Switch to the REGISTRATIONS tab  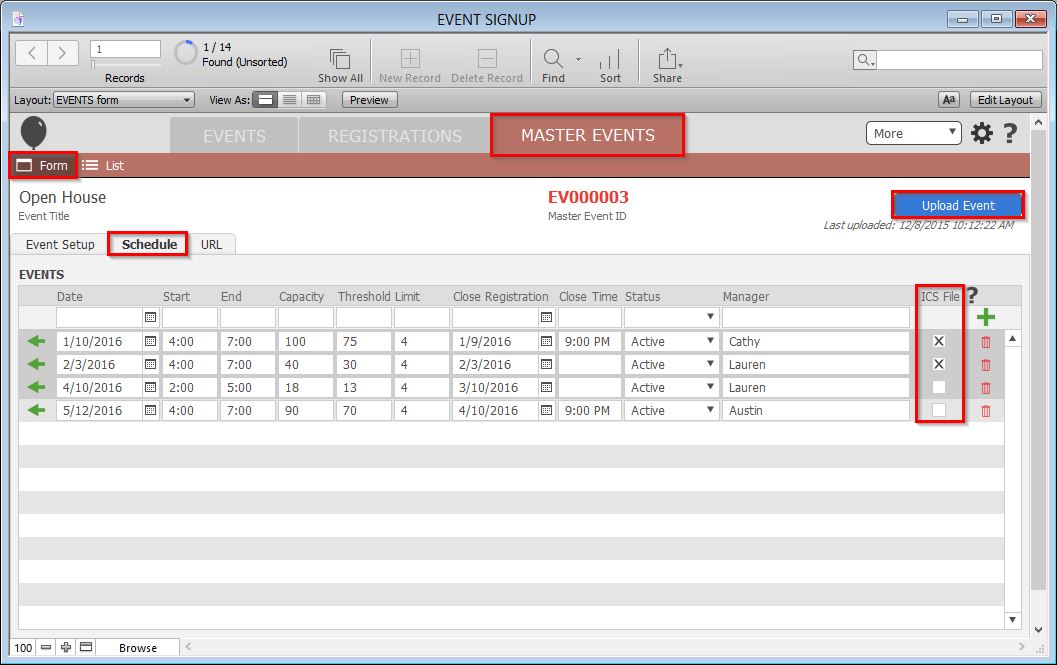tap(395, 136)
